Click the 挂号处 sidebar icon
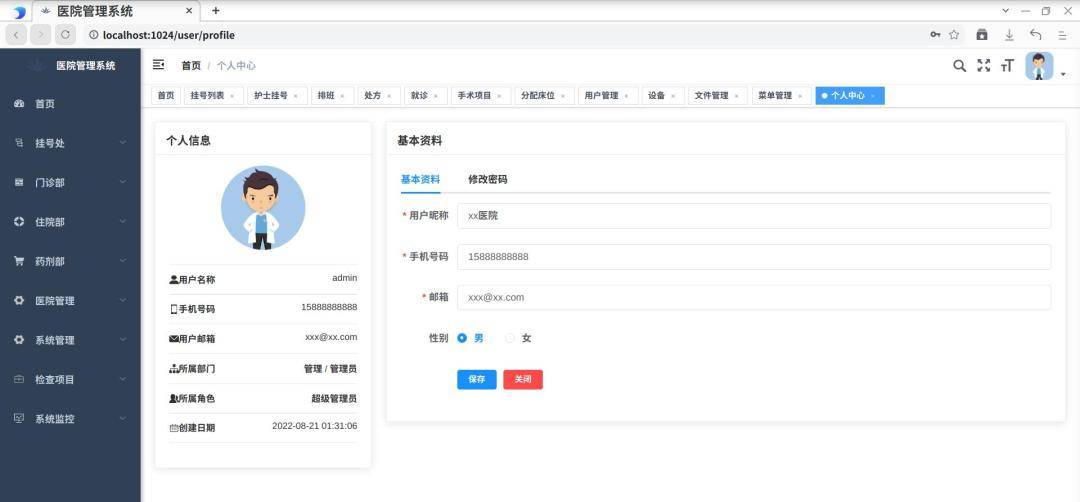 [x=19, y=143]
